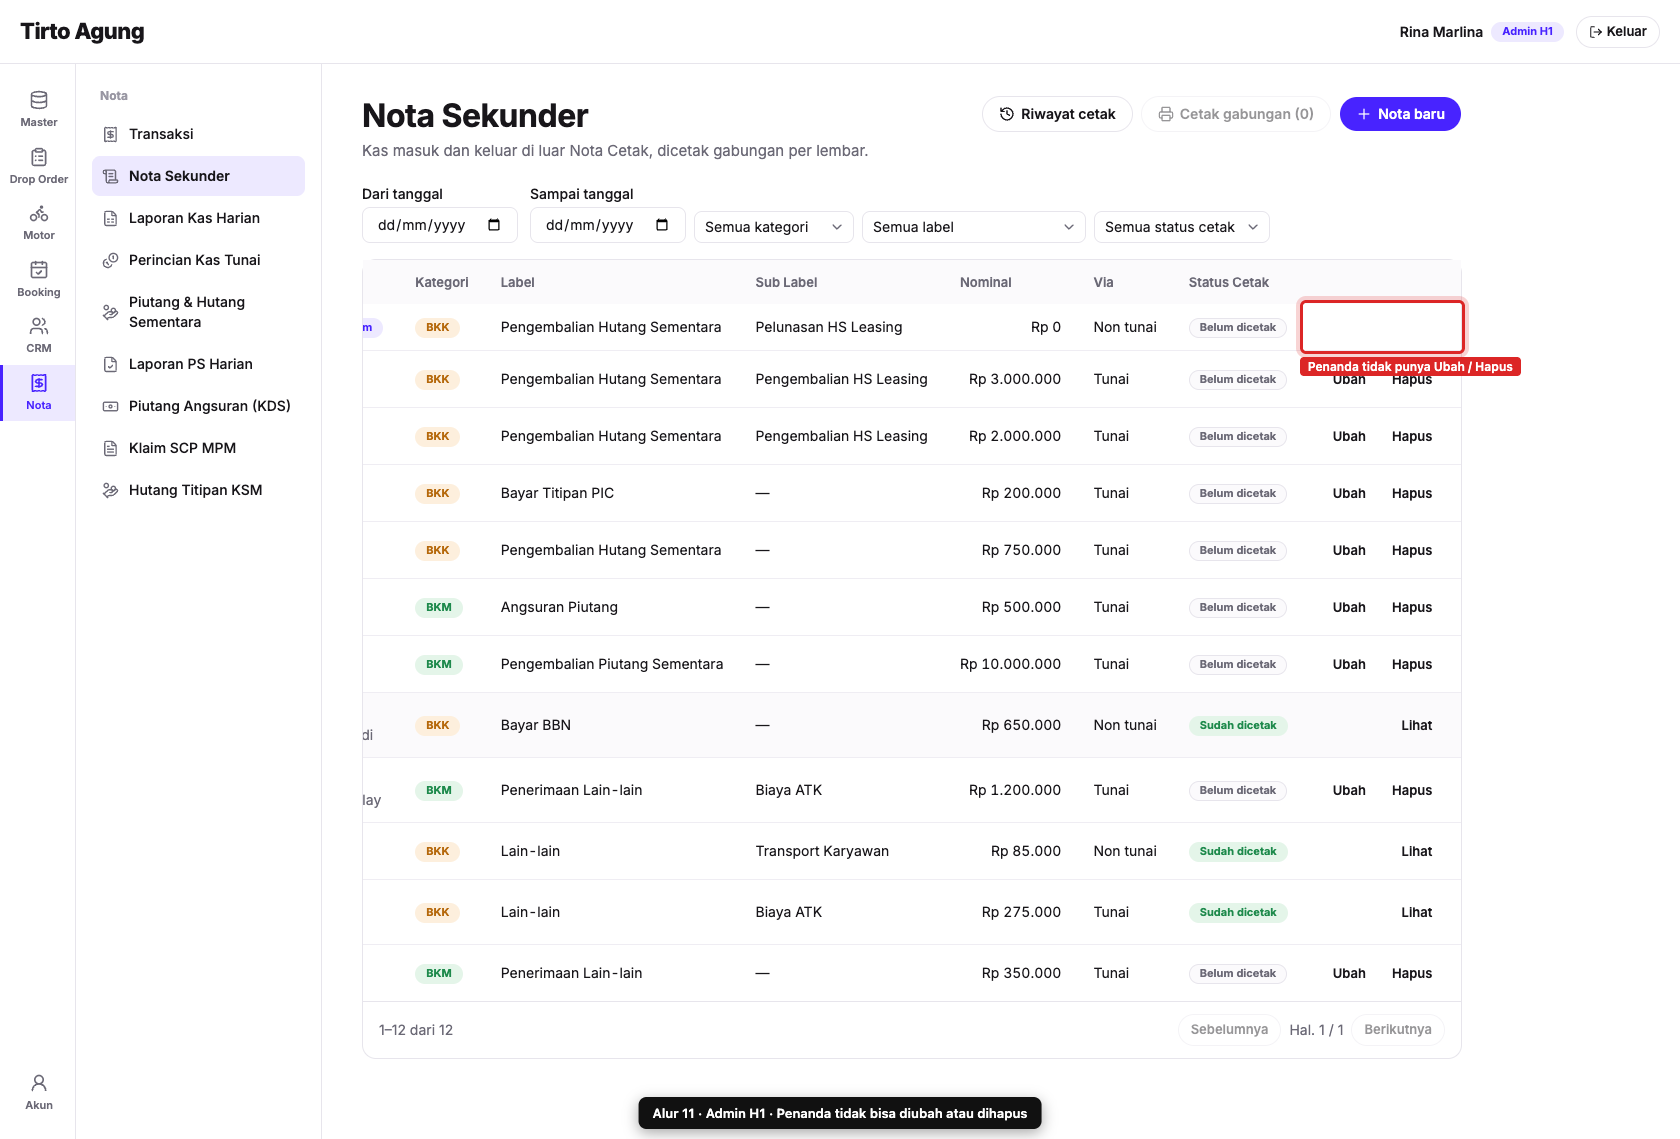This screenshot has width=1680, height=1139.
Task: Click the Transaksi receipt icon
Action: pos(111,134)
